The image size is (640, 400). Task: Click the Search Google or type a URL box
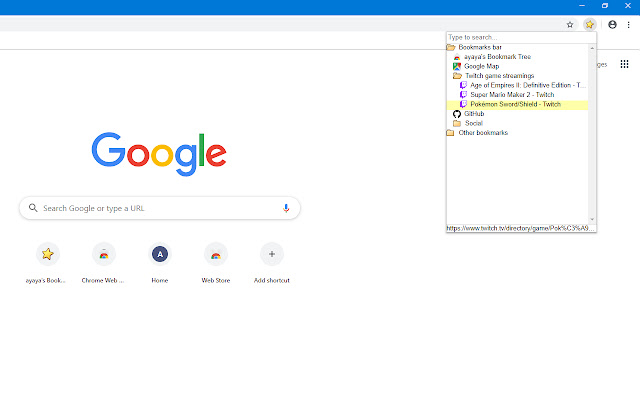tap(160, 208)
